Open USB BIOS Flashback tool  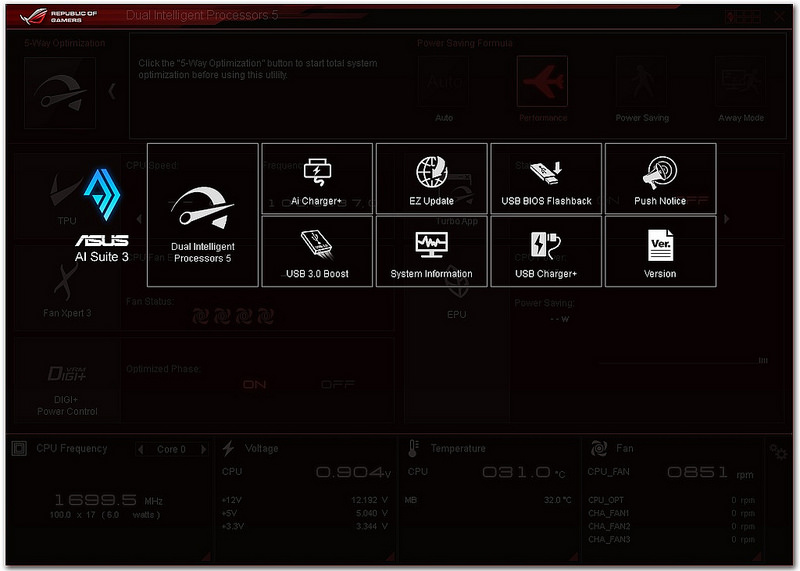[x=546, y=179]
